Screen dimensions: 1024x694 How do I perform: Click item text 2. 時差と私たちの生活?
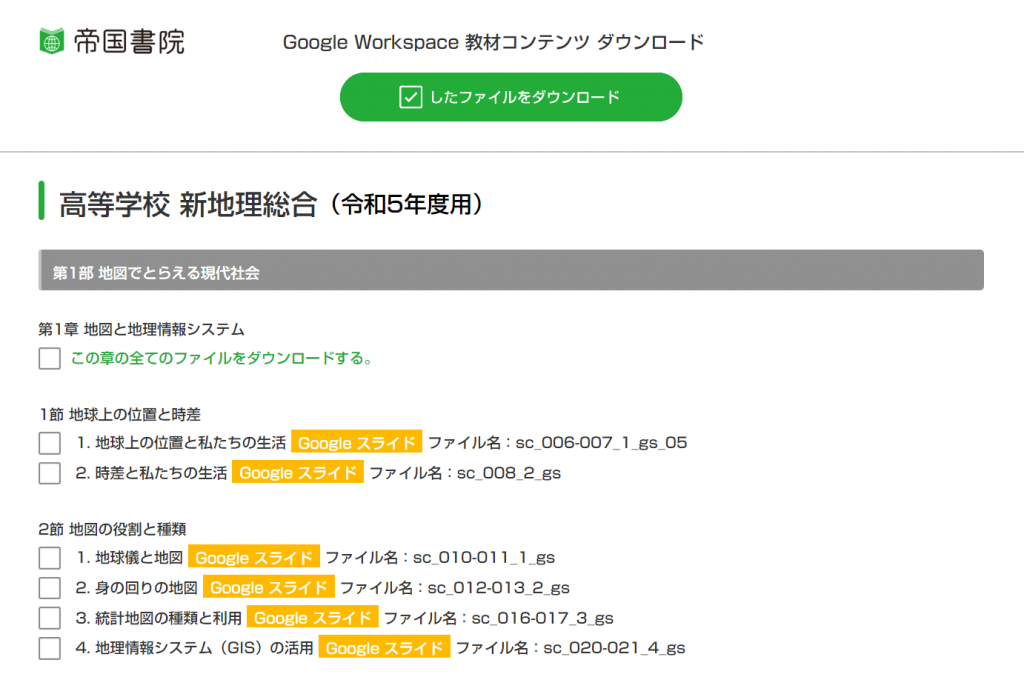[152, 473]
